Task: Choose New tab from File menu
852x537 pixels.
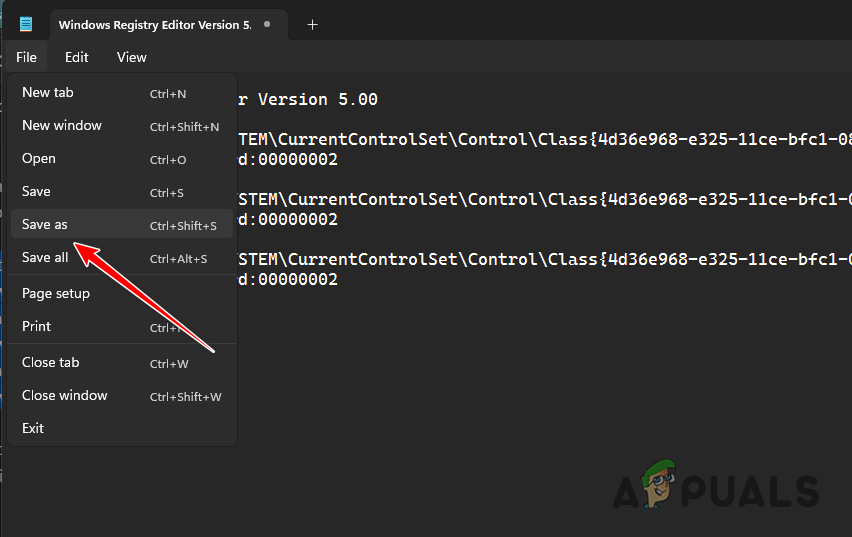Action: pos(122,93)
